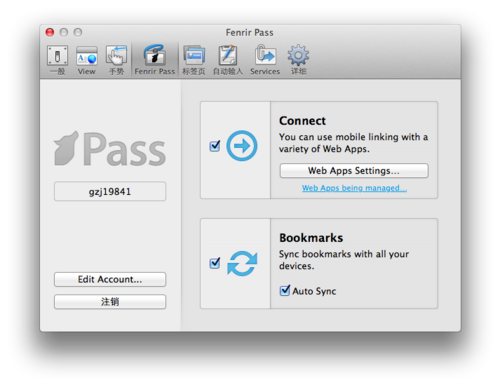Open the 手势 (Gestures) preferences pane
Image resolution: width=500 pixels, height=387 pixels.
[x=116, y=60]
